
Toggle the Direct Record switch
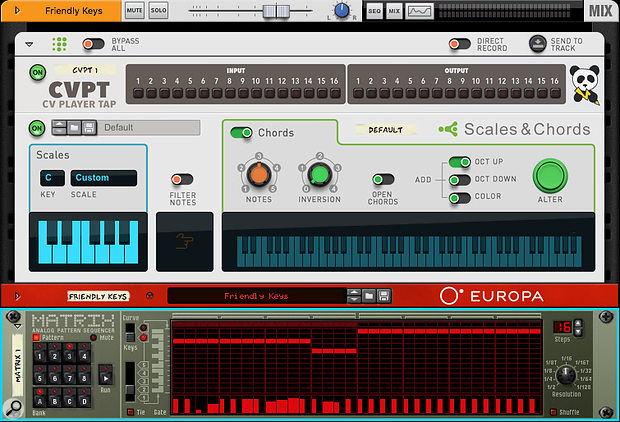click(459, 44)
